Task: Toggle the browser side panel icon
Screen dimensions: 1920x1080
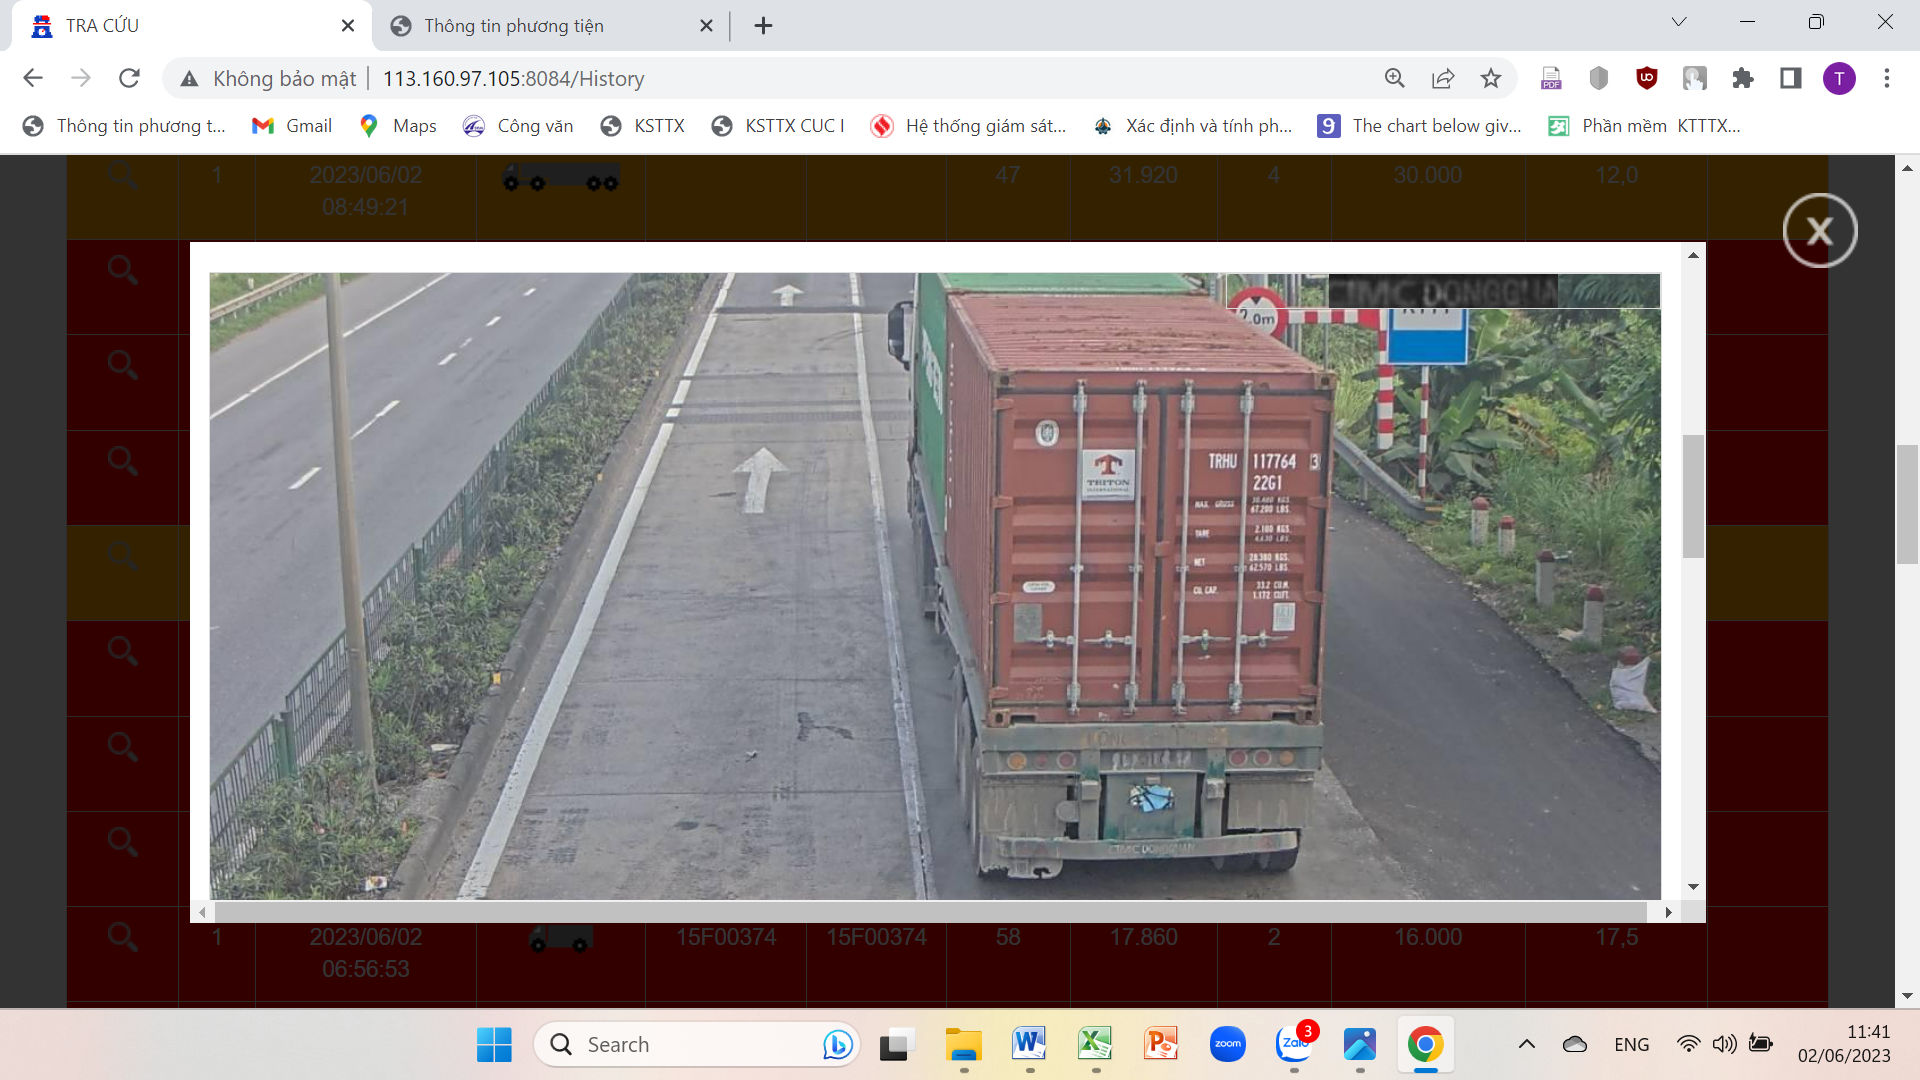Action: point(1791,78)
